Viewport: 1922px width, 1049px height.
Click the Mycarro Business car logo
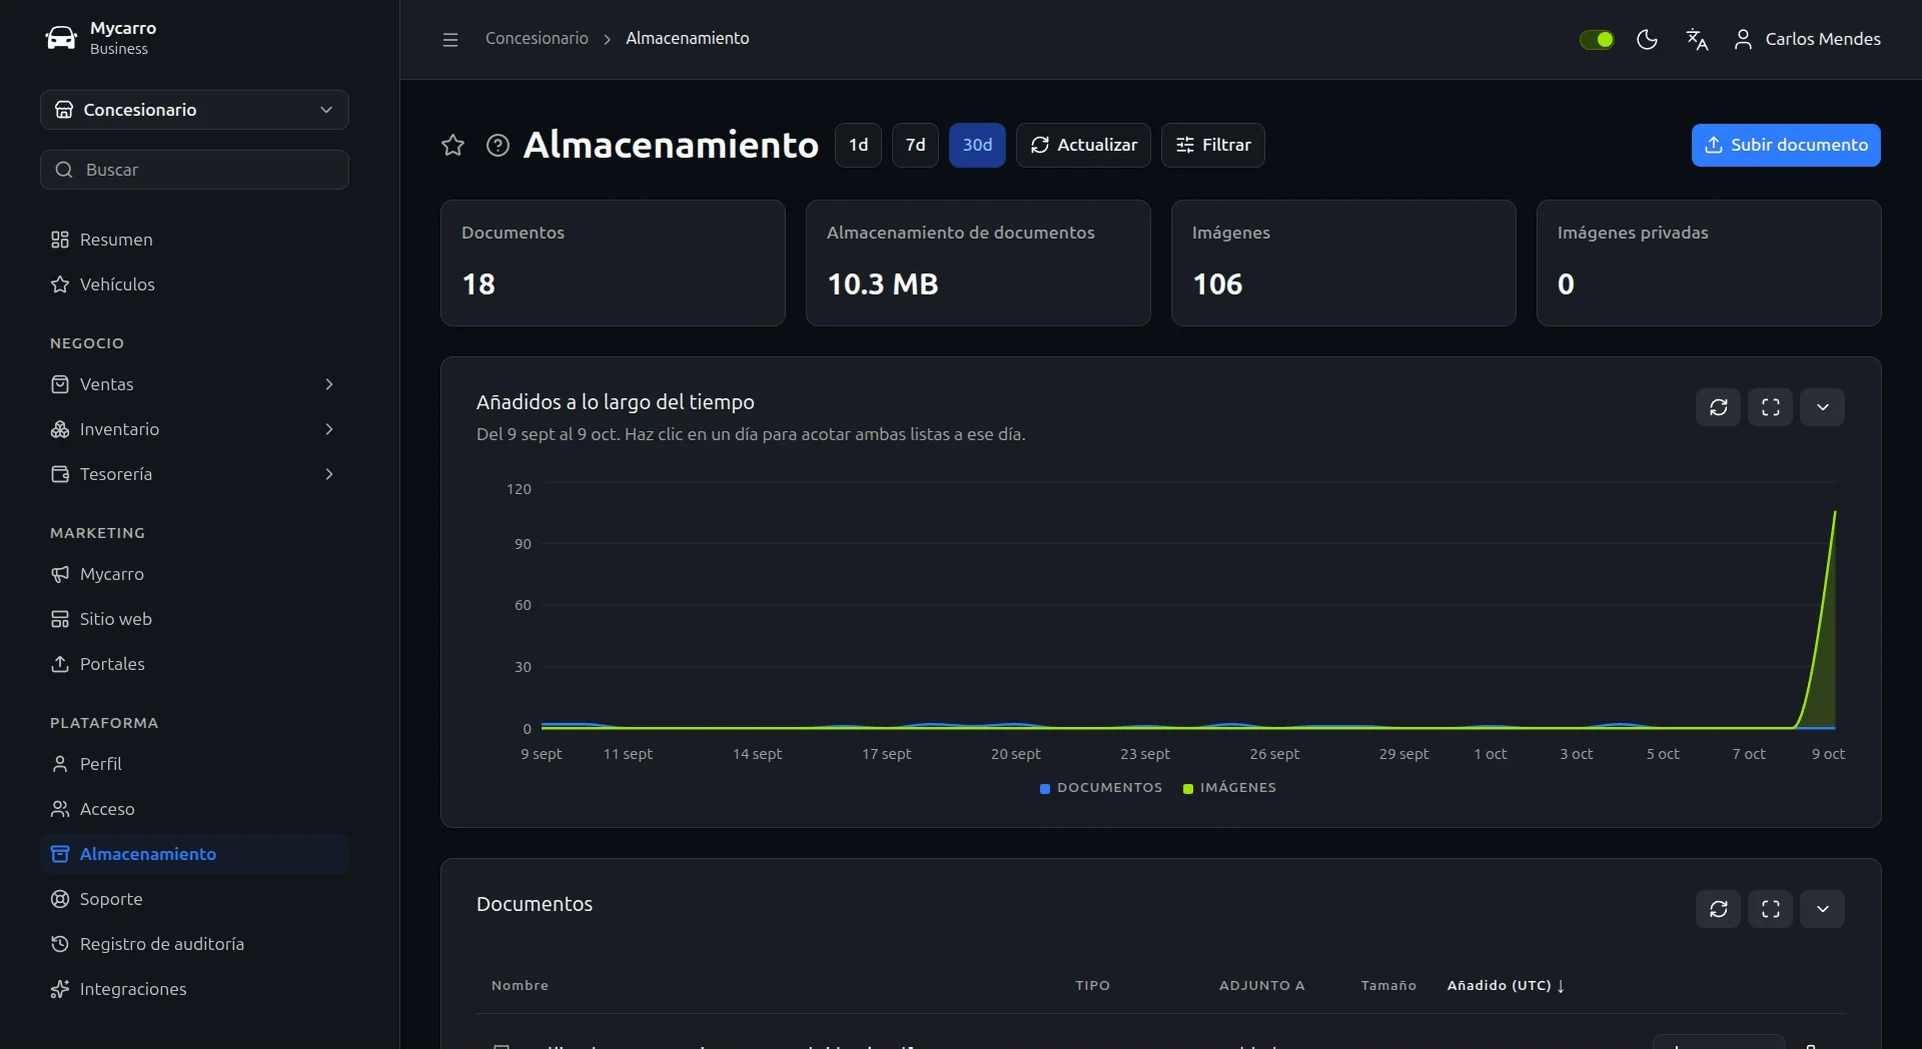[x=61, y=38]
